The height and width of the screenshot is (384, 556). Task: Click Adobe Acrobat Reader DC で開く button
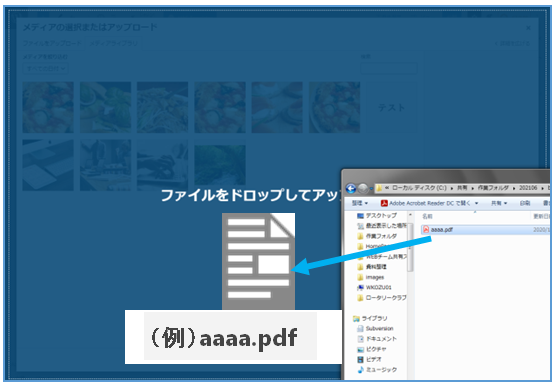point(426,203)
